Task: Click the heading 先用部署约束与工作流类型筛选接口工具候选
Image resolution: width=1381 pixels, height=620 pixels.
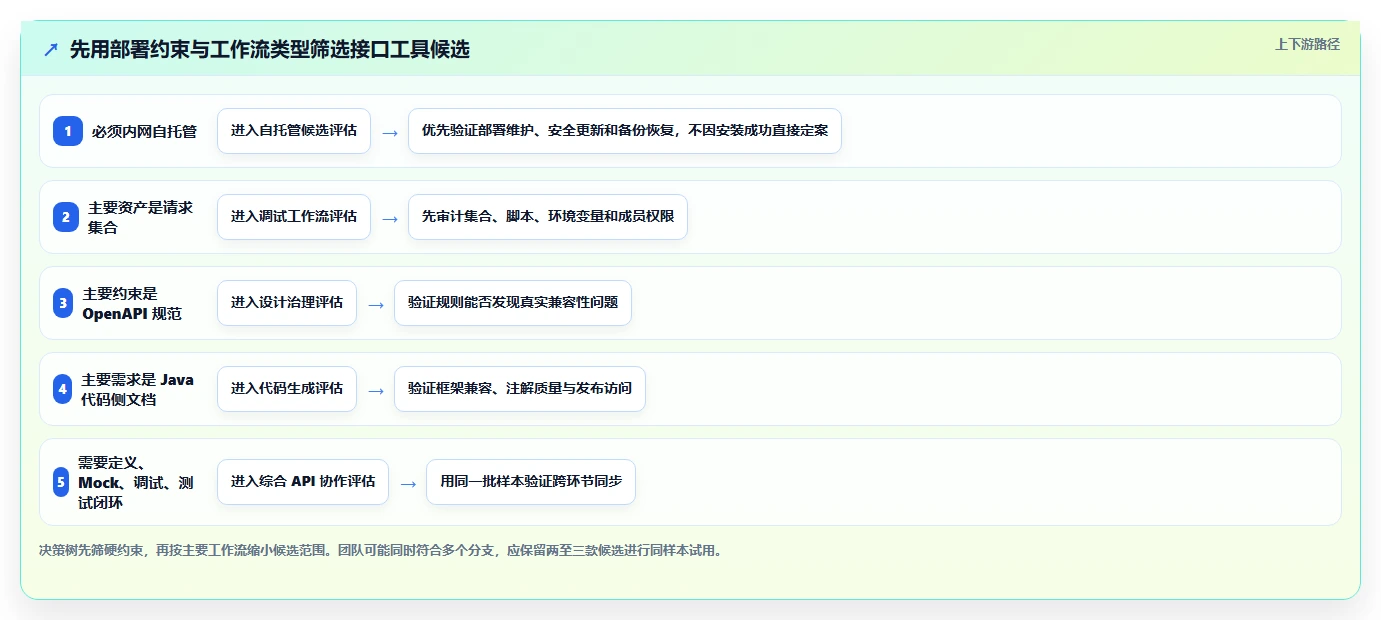Action: point(270,50)
